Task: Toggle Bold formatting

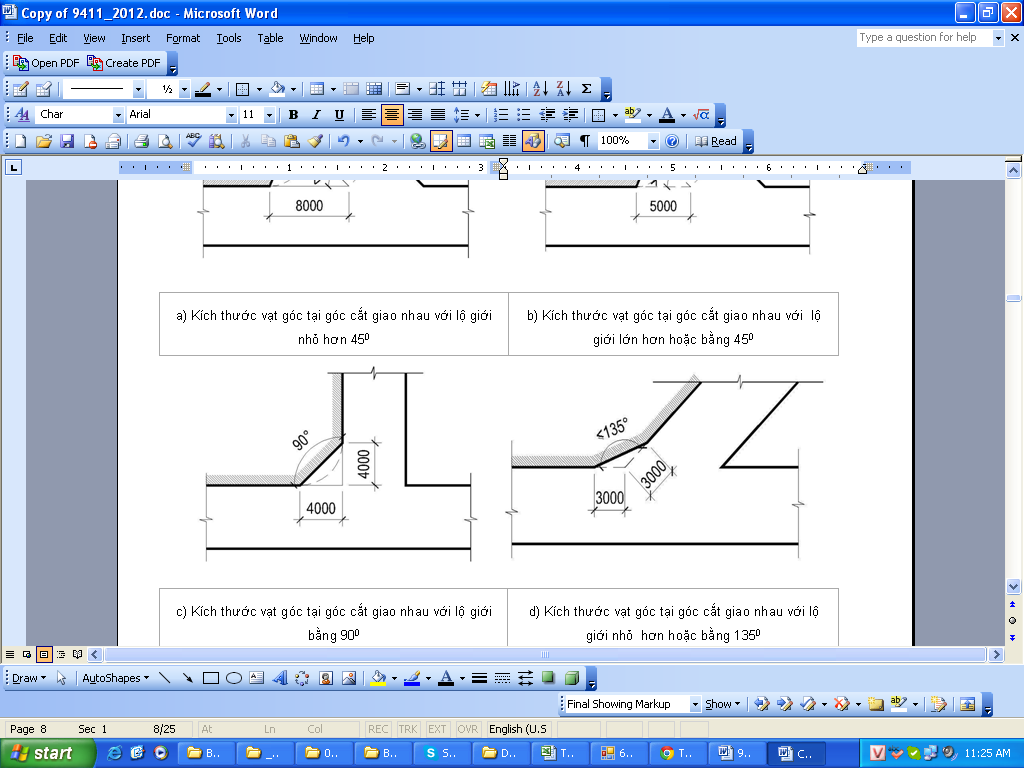Action: (x=293, y=115)
